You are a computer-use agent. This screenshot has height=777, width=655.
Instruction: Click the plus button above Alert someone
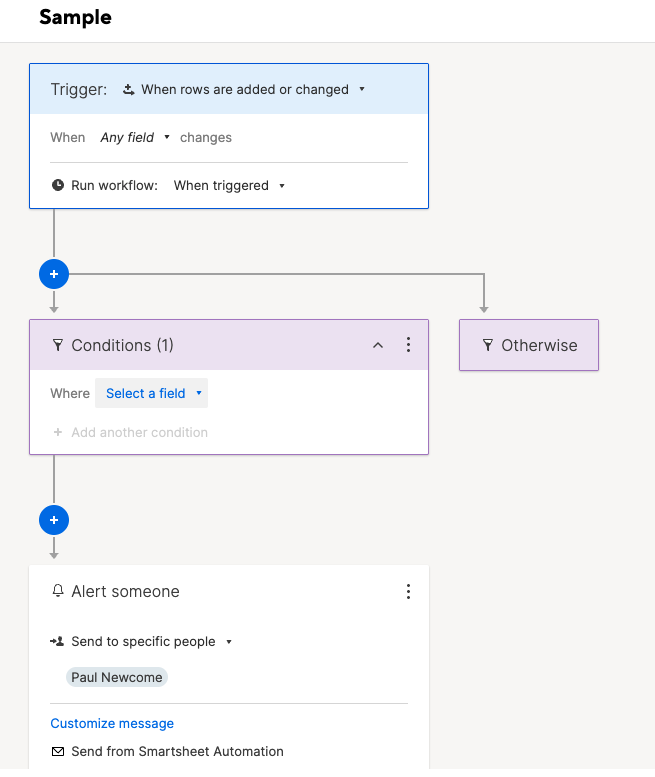click(54, 520)
